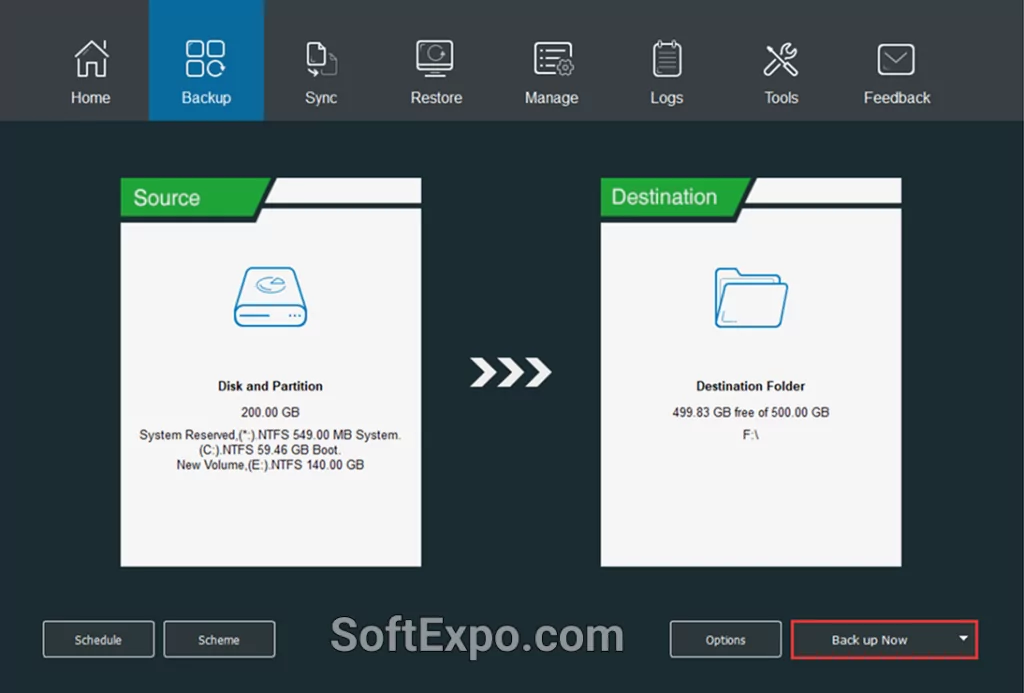Open the backup Options

[x=725, y=639]
